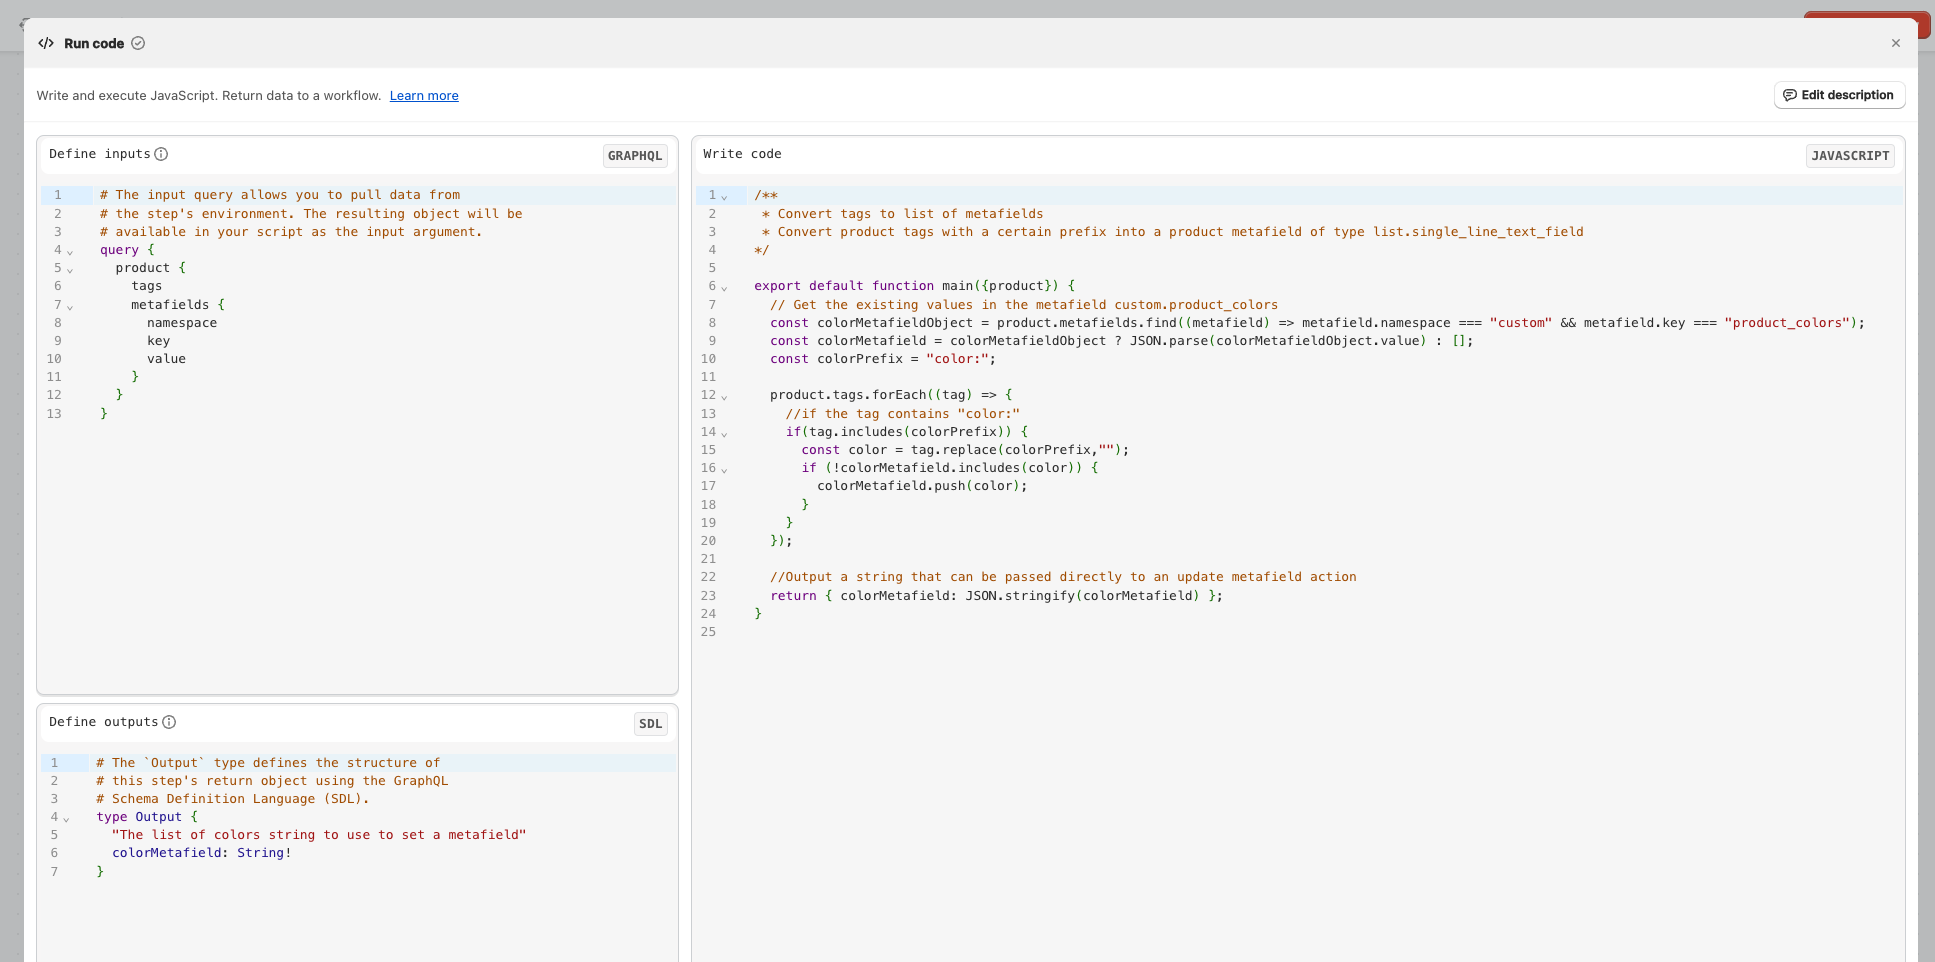This screenshot has height=962, width=1935.
Task: Close the Run code dialog
Action: [x=1895, y=43]
